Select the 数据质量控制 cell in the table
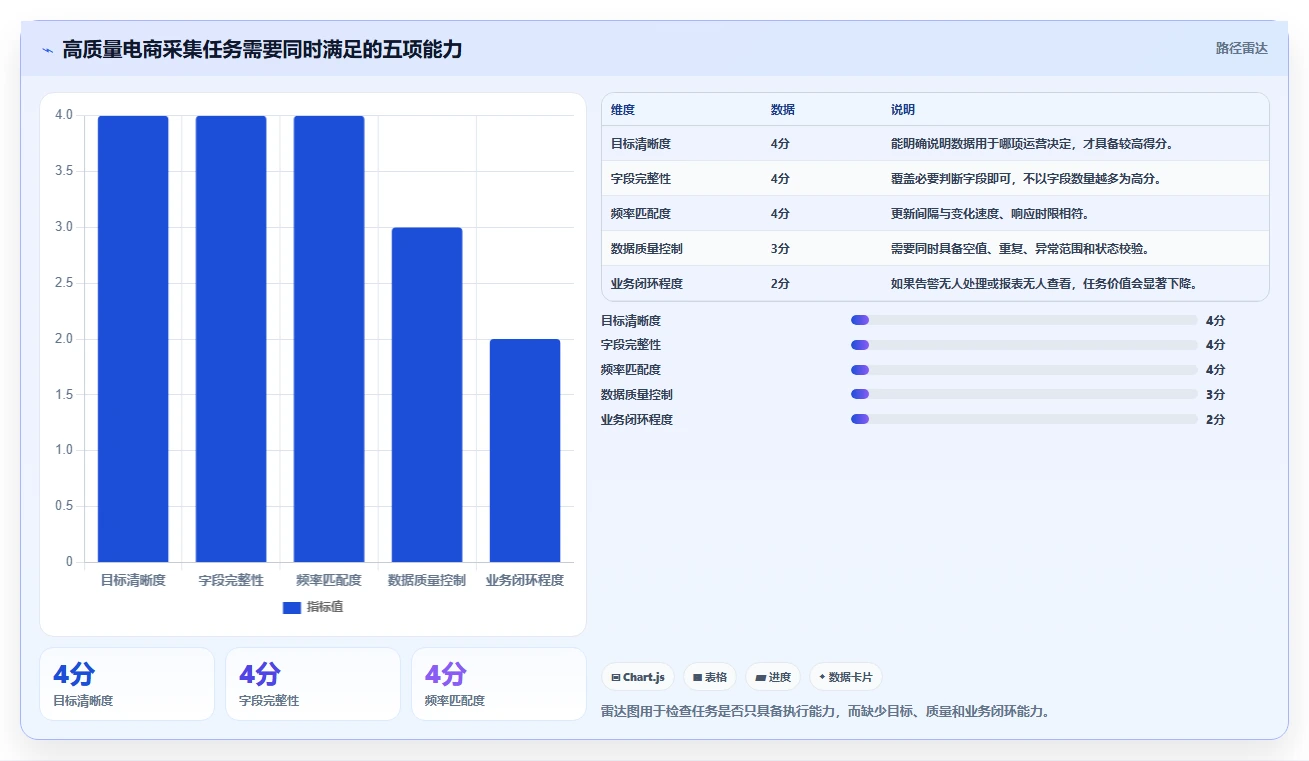Image resolution: width=1309 pixels, height=761 pixels. pyautogui.click(x=647, y=249)
